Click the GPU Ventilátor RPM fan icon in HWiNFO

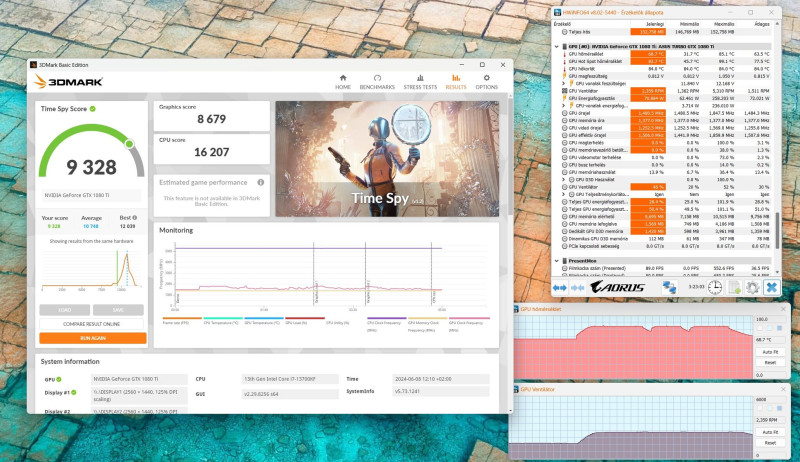pyautogui.click(x=564, y=91)
